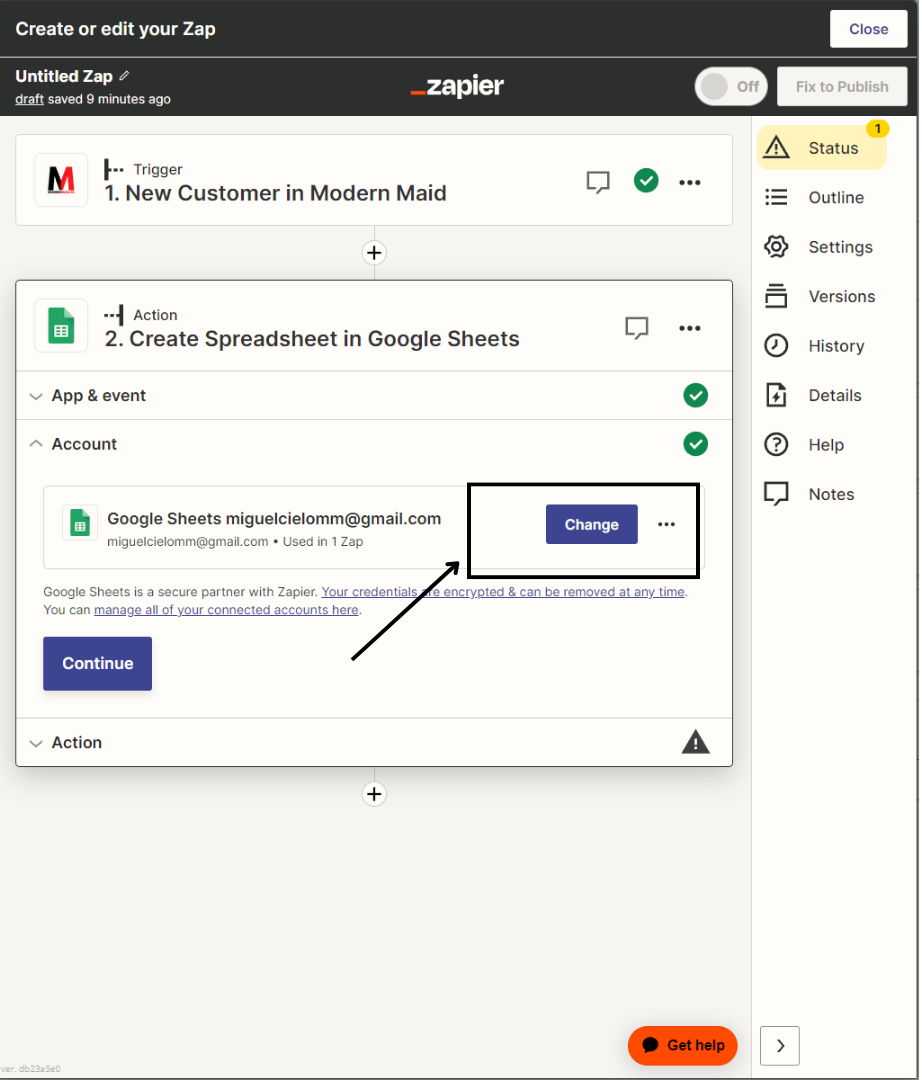Open History from the right sidebar
The height and width of the screenshot is (1080, 922).
(835, 346)
